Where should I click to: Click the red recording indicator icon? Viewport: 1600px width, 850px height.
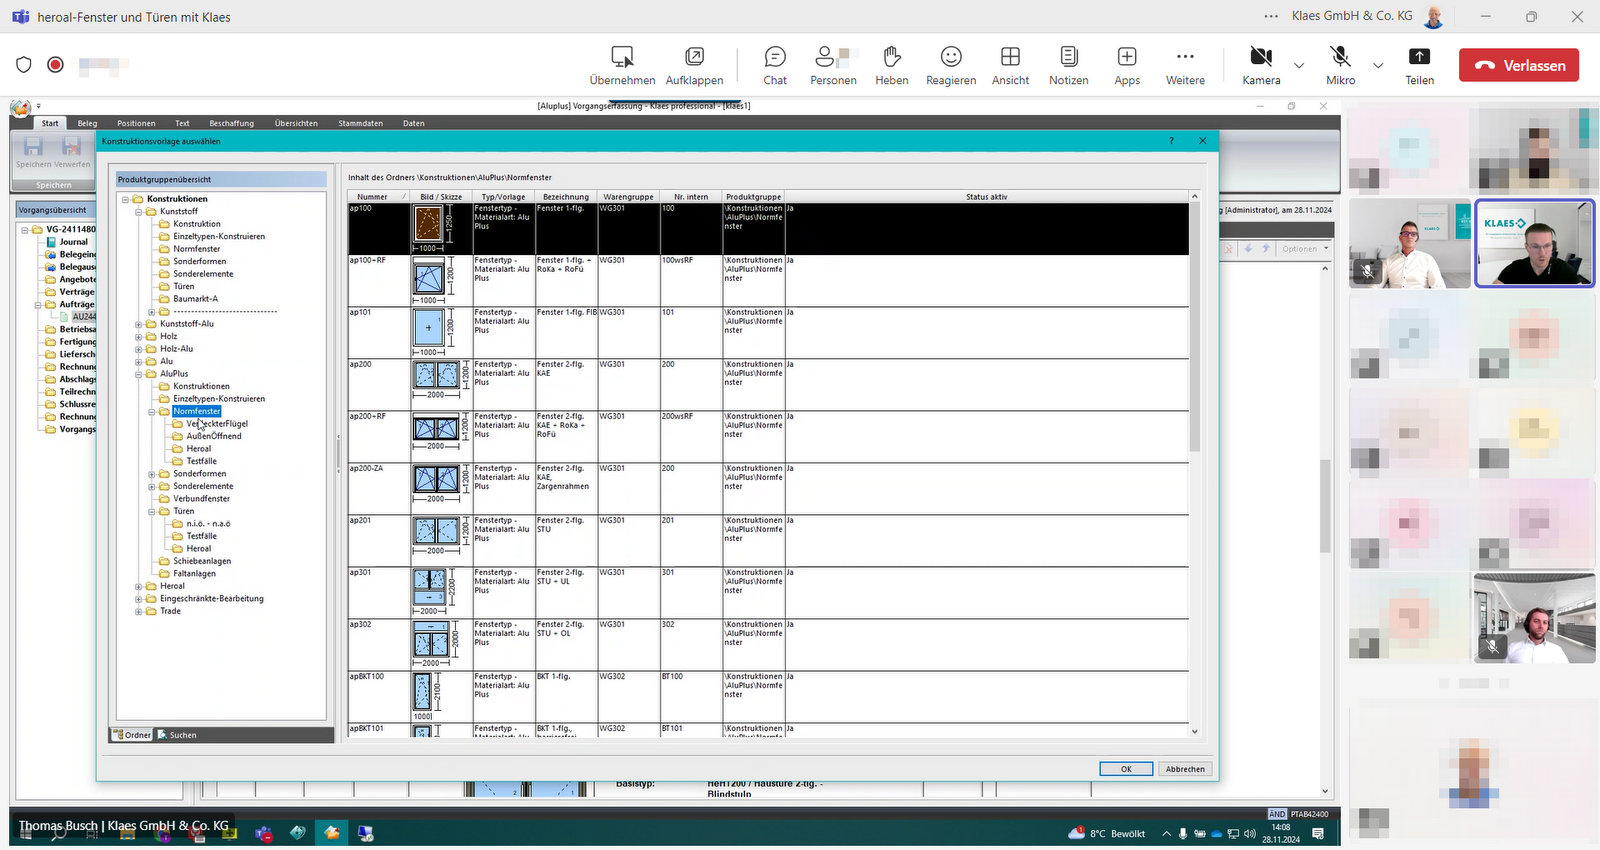click(x=56, y=65)
